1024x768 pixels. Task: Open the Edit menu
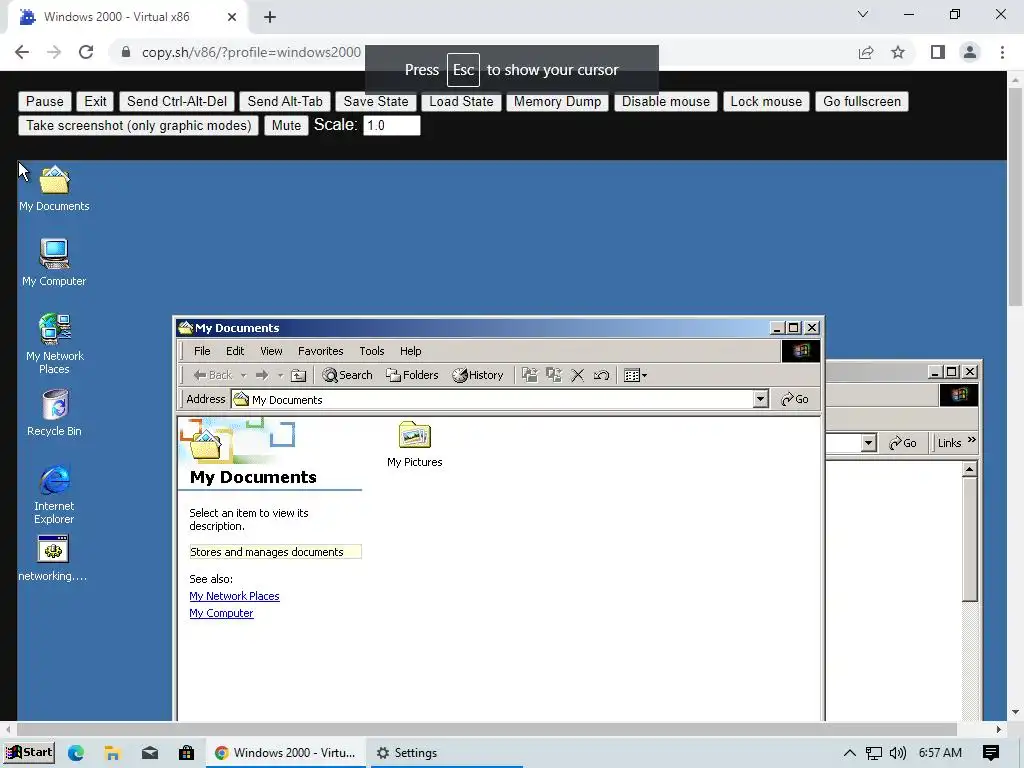pos(235,351)
